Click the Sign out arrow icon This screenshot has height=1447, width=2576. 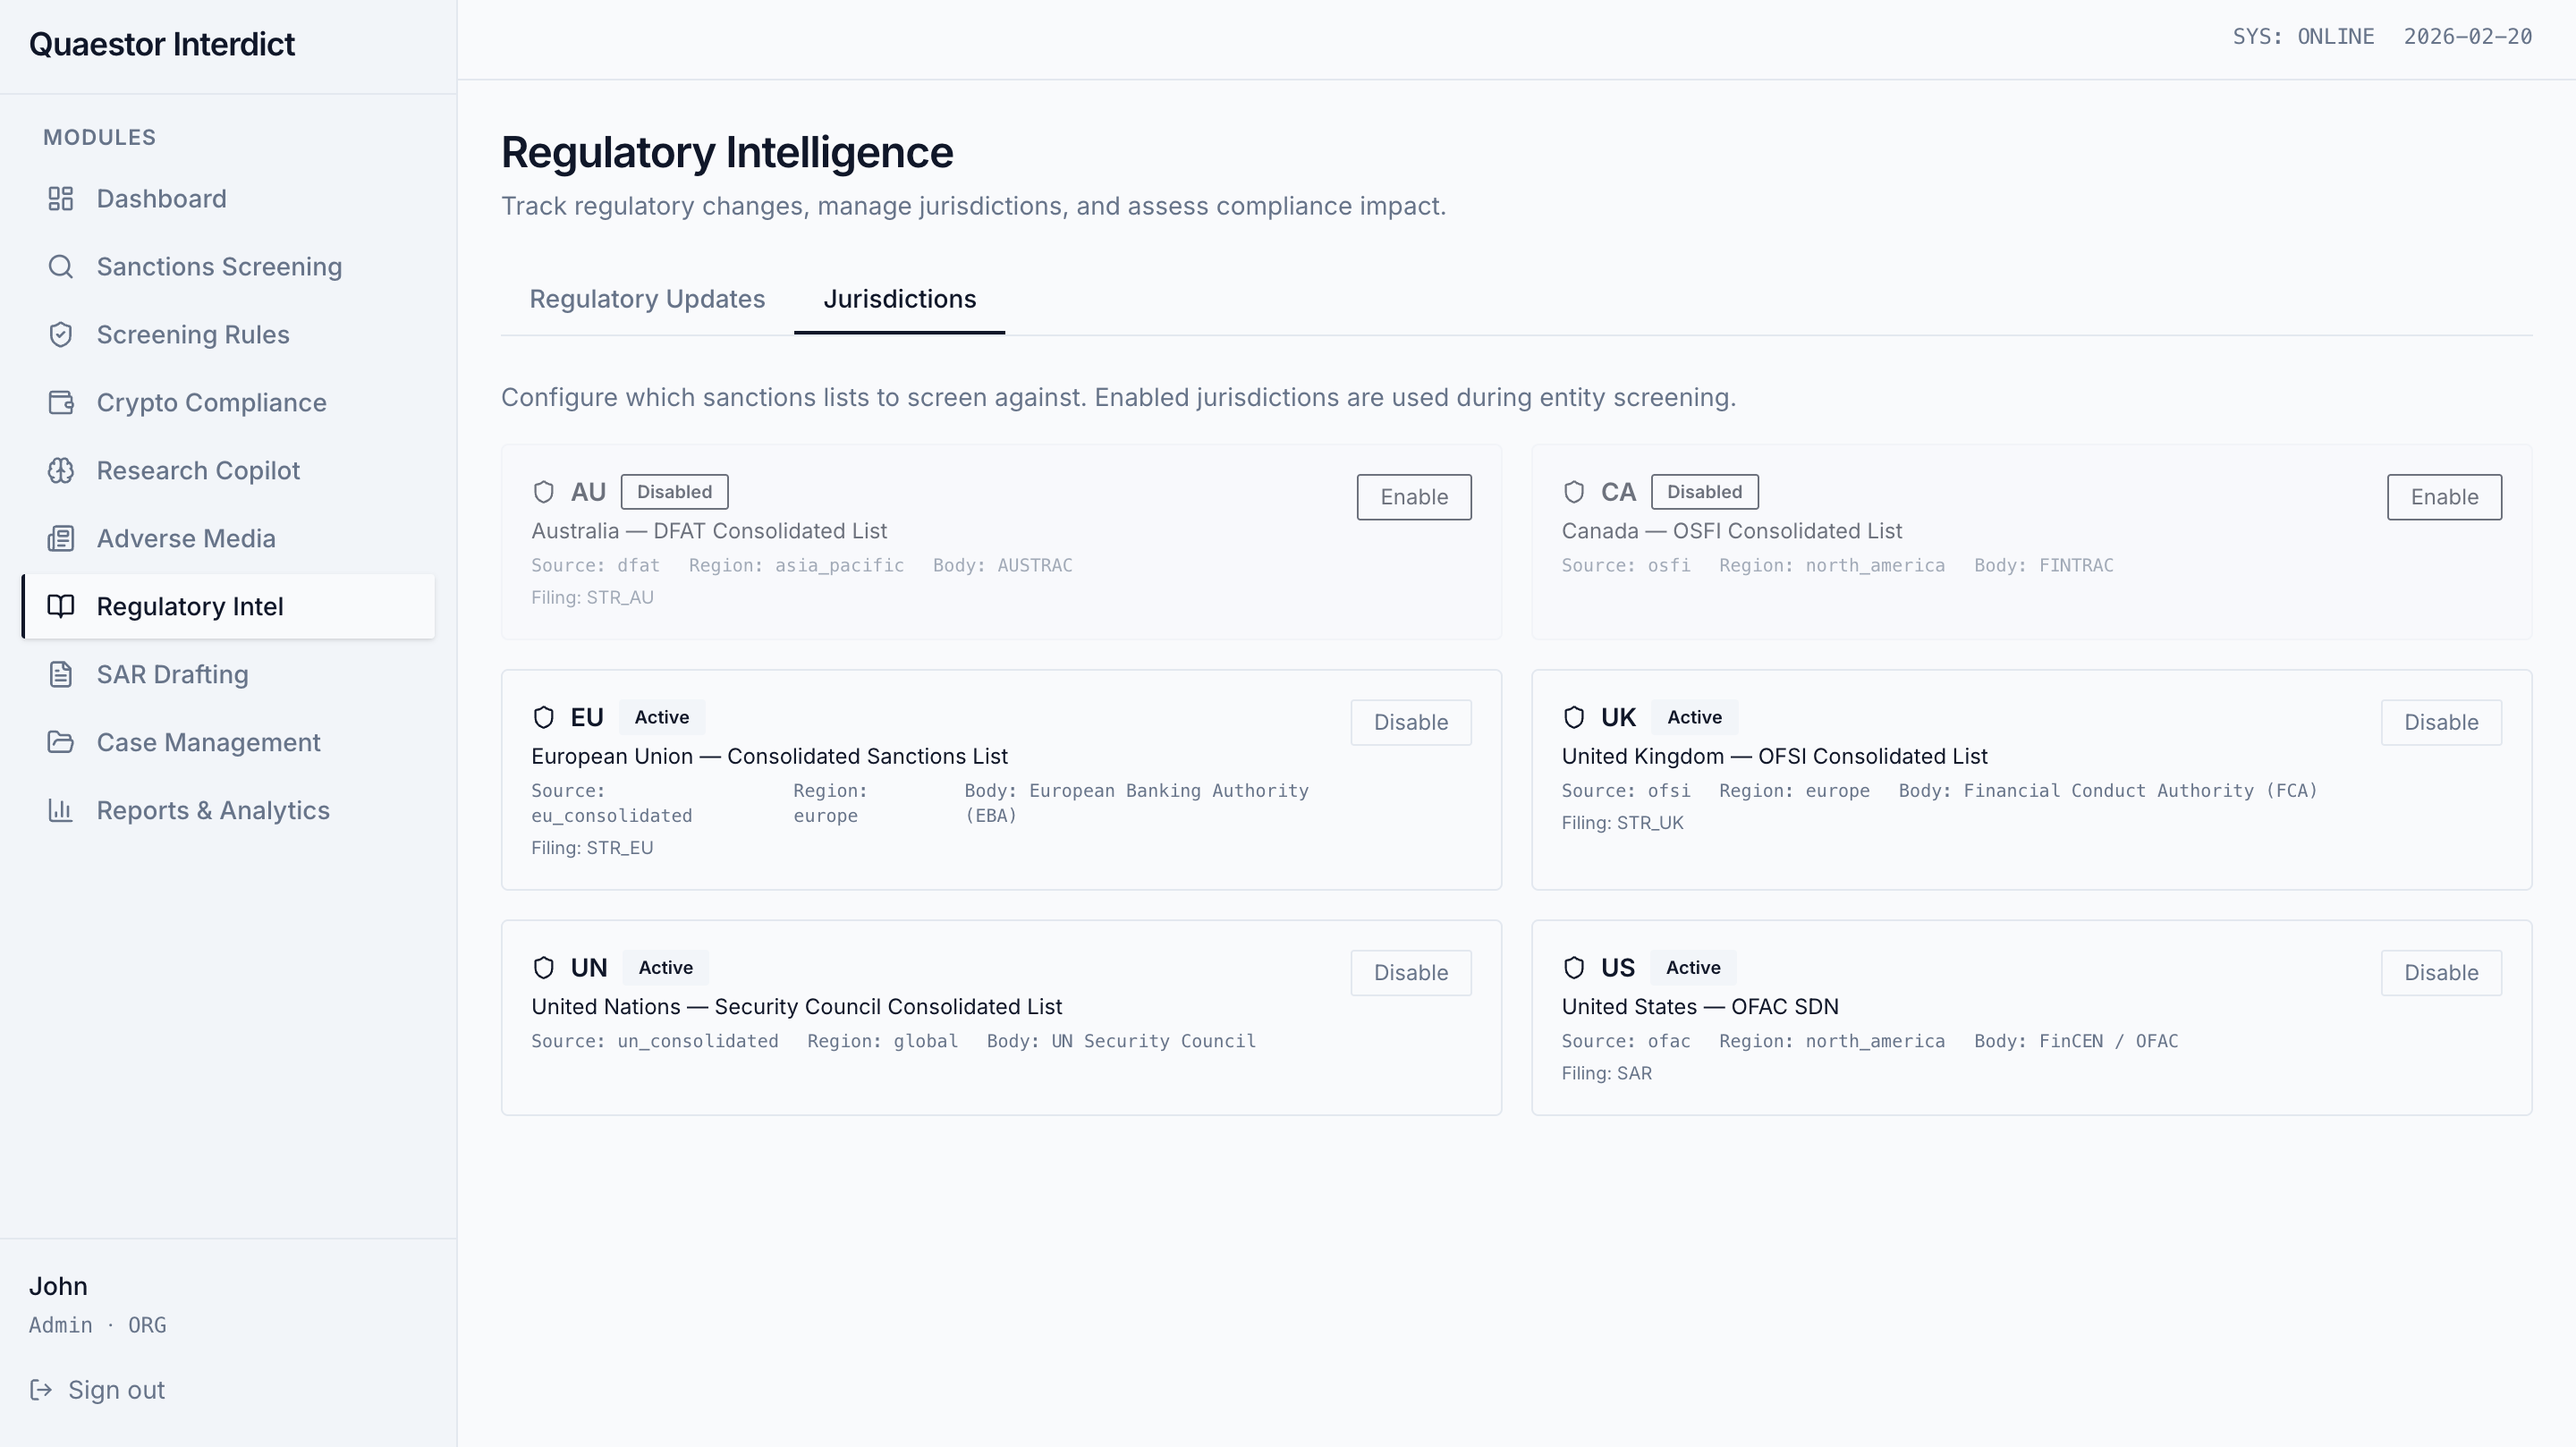click(41, 1390)
